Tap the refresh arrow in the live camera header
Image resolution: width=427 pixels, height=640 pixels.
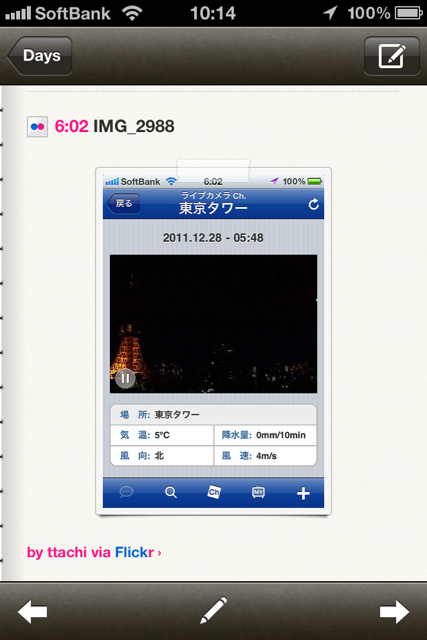(x=313, y=204)
